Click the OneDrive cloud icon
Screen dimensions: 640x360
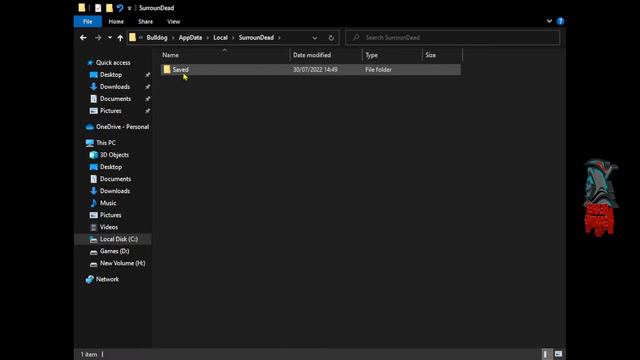89,127
